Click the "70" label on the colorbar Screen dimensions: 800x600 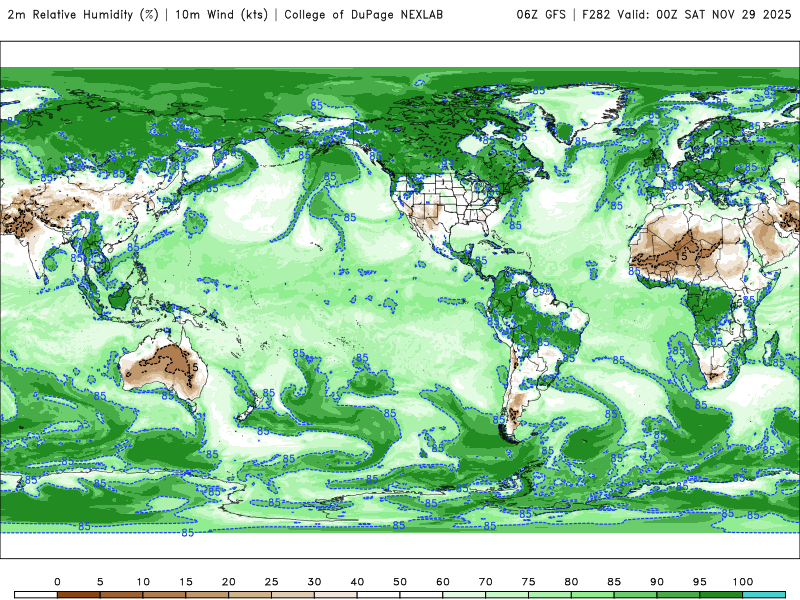(x=486, y=582)
